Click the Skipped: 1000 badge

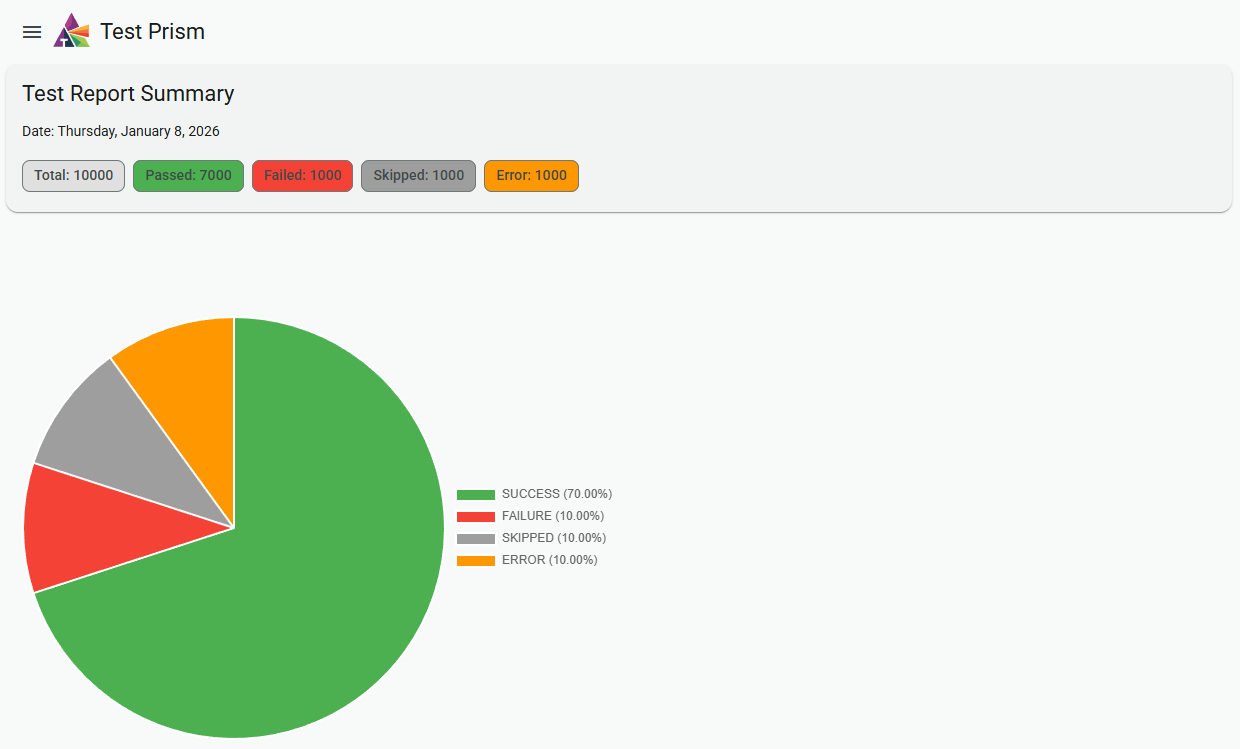[x=418, y=175]
